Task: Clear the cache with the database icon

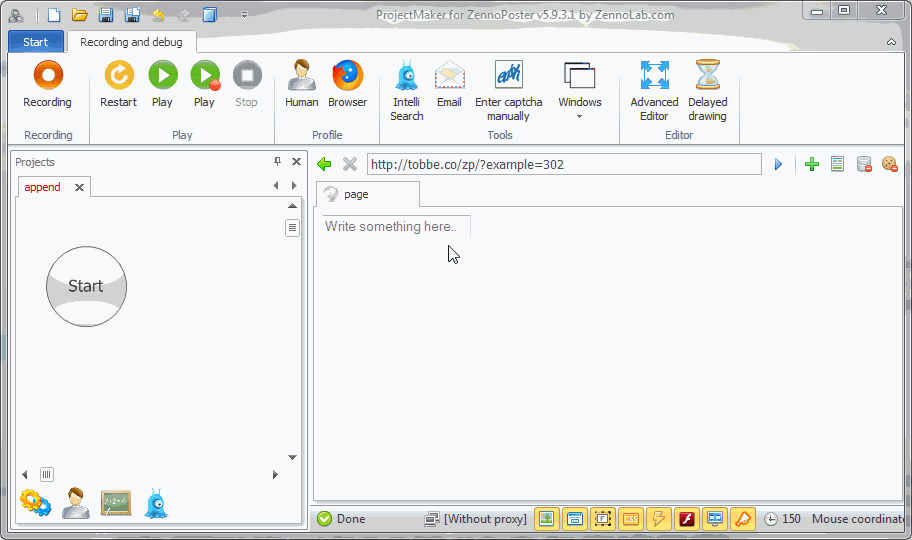Action: (x=864, y=165)
